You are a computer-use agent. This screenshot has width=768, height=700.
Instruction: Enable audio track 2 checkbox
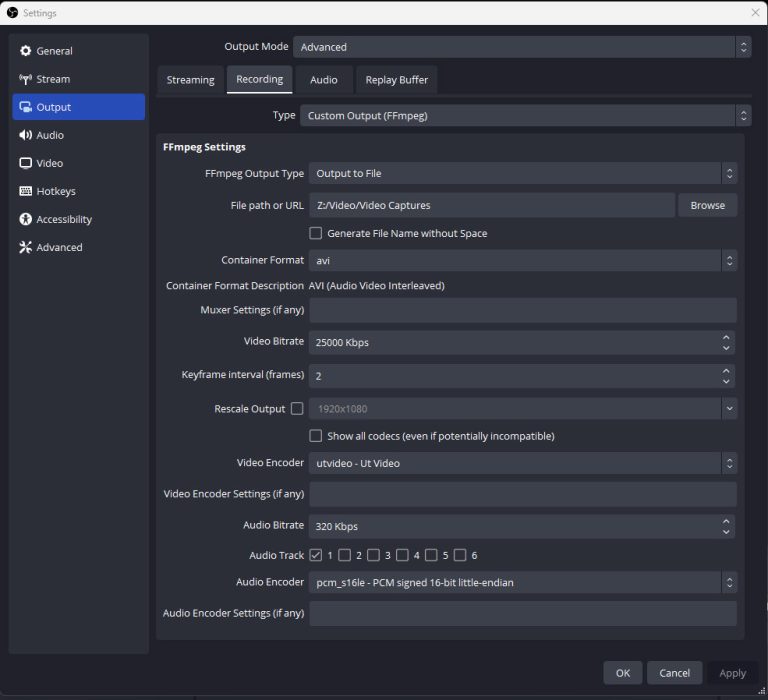[345, 555]
